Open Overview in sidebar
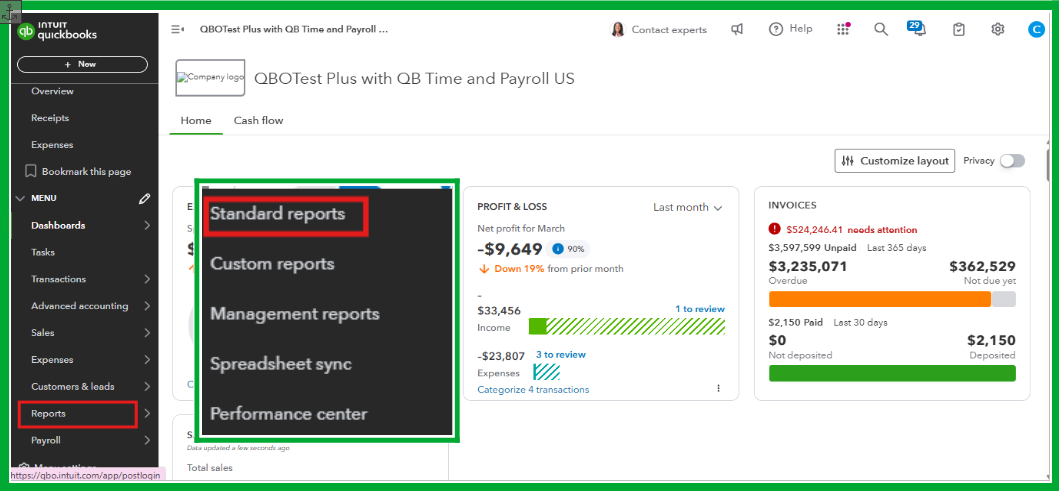This screenshot has height=491, width=1059. tap(53, 91)
